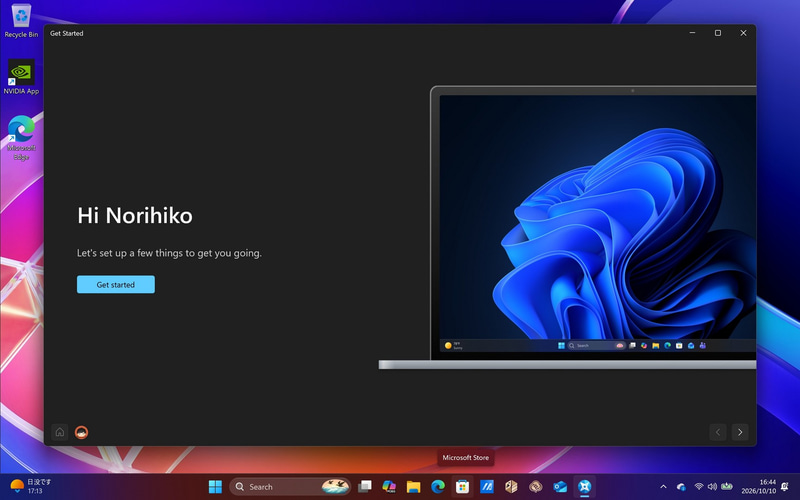Select the NVIDIA App desktop shortcut
800x500 pixels.
[21, 77]
